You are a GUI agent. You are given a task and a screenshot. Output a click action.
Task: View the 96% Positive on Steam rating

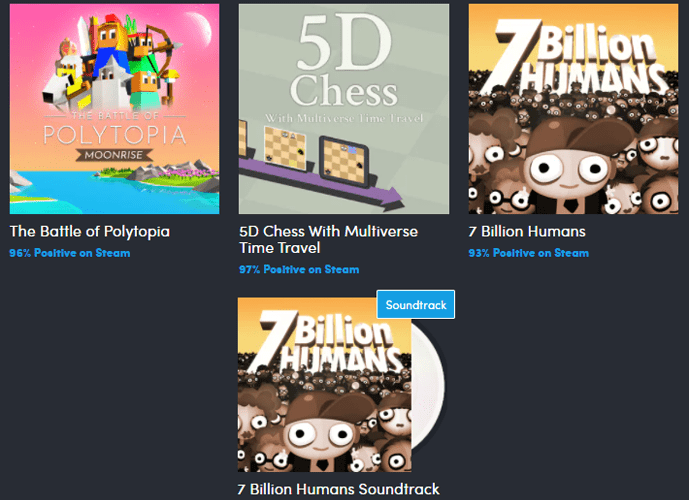click(x=70, y=253)
